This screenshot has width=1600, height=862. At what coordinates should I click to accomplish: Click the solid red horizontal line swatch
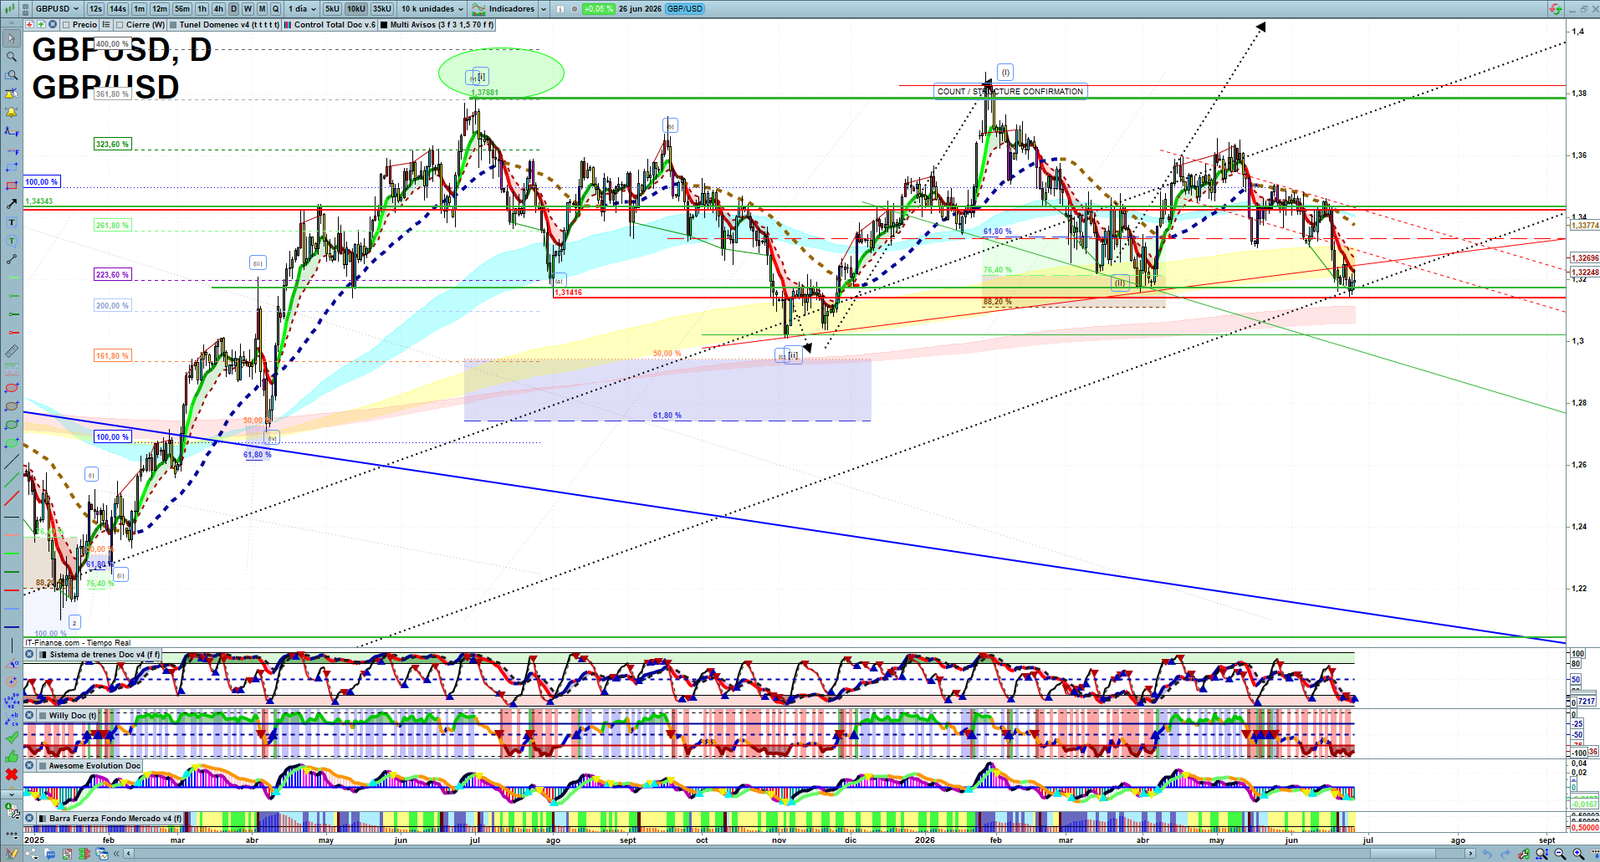pos(11,590)
